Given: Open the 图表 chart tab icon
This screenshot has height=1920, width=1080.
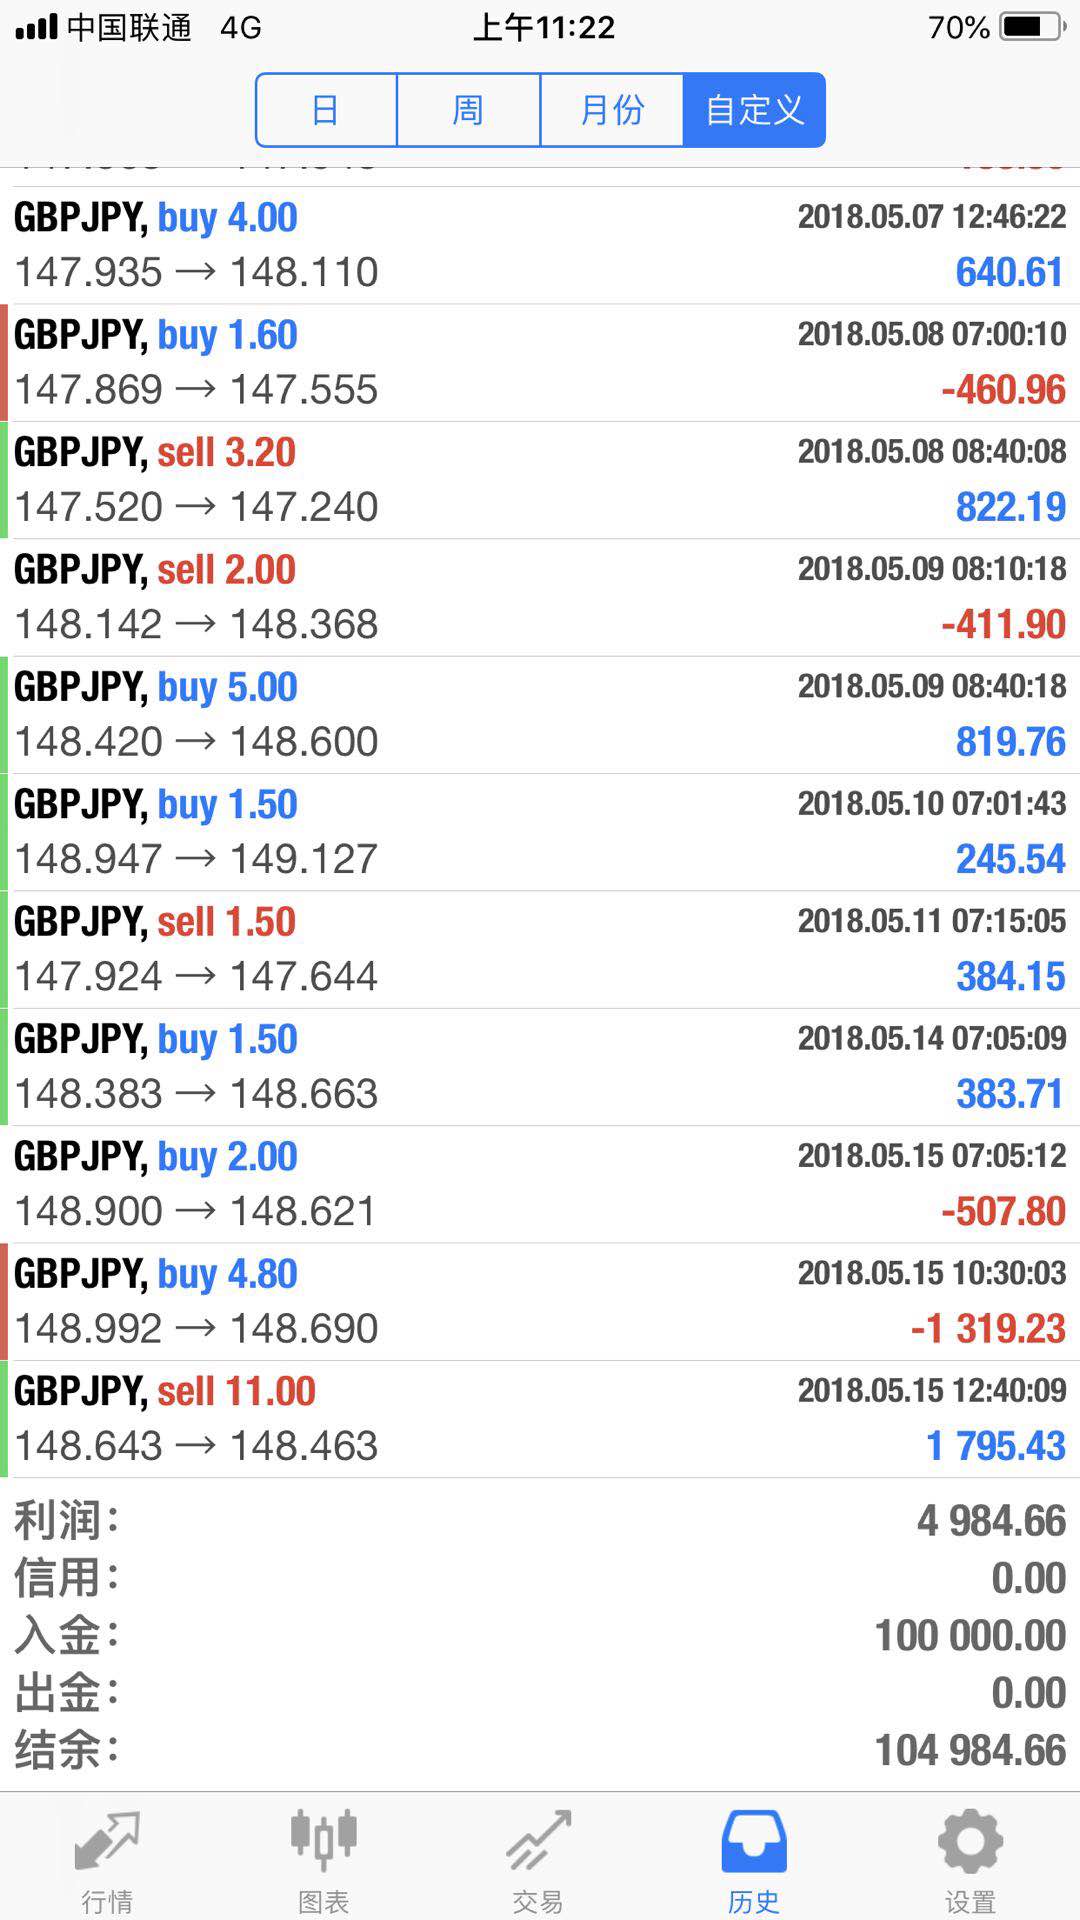Looking at the screenshot, I should pyautogui.click(x=323, y=1841).
